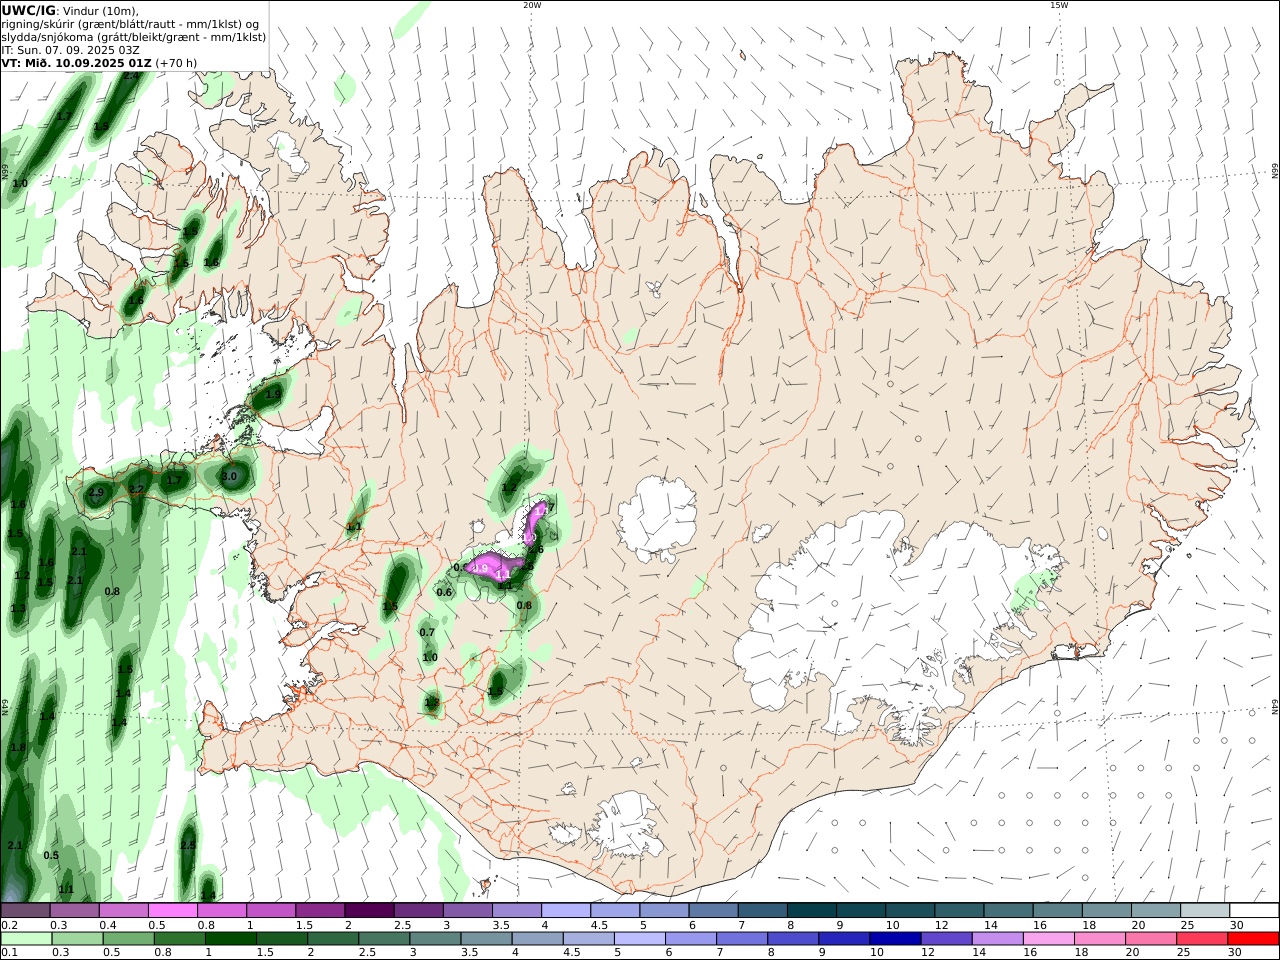This screenshot has height=960, width=1280.
Task: Click the 2.5 value off the south-west coast
Action: pos(187,845)
